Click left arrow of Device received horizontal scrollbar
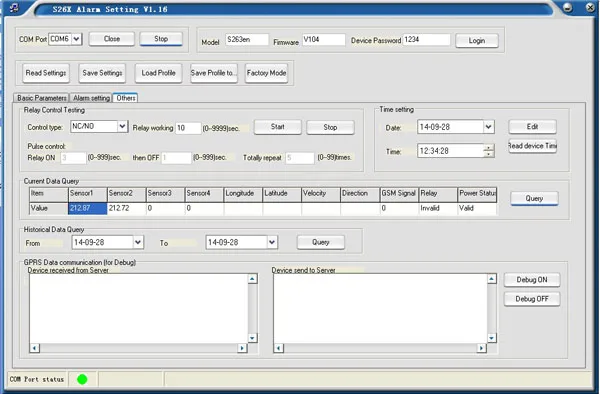 [34, 348]
